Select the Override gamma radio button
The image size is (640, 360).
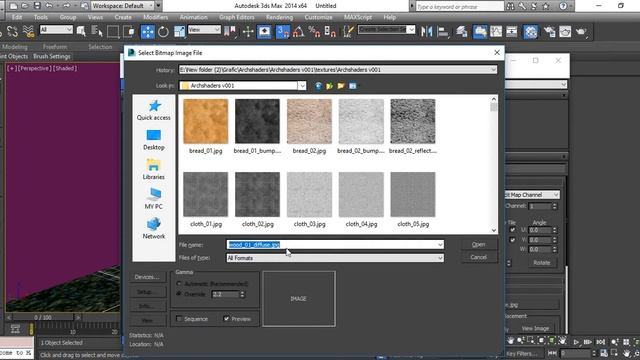click(x=179, y=294)
